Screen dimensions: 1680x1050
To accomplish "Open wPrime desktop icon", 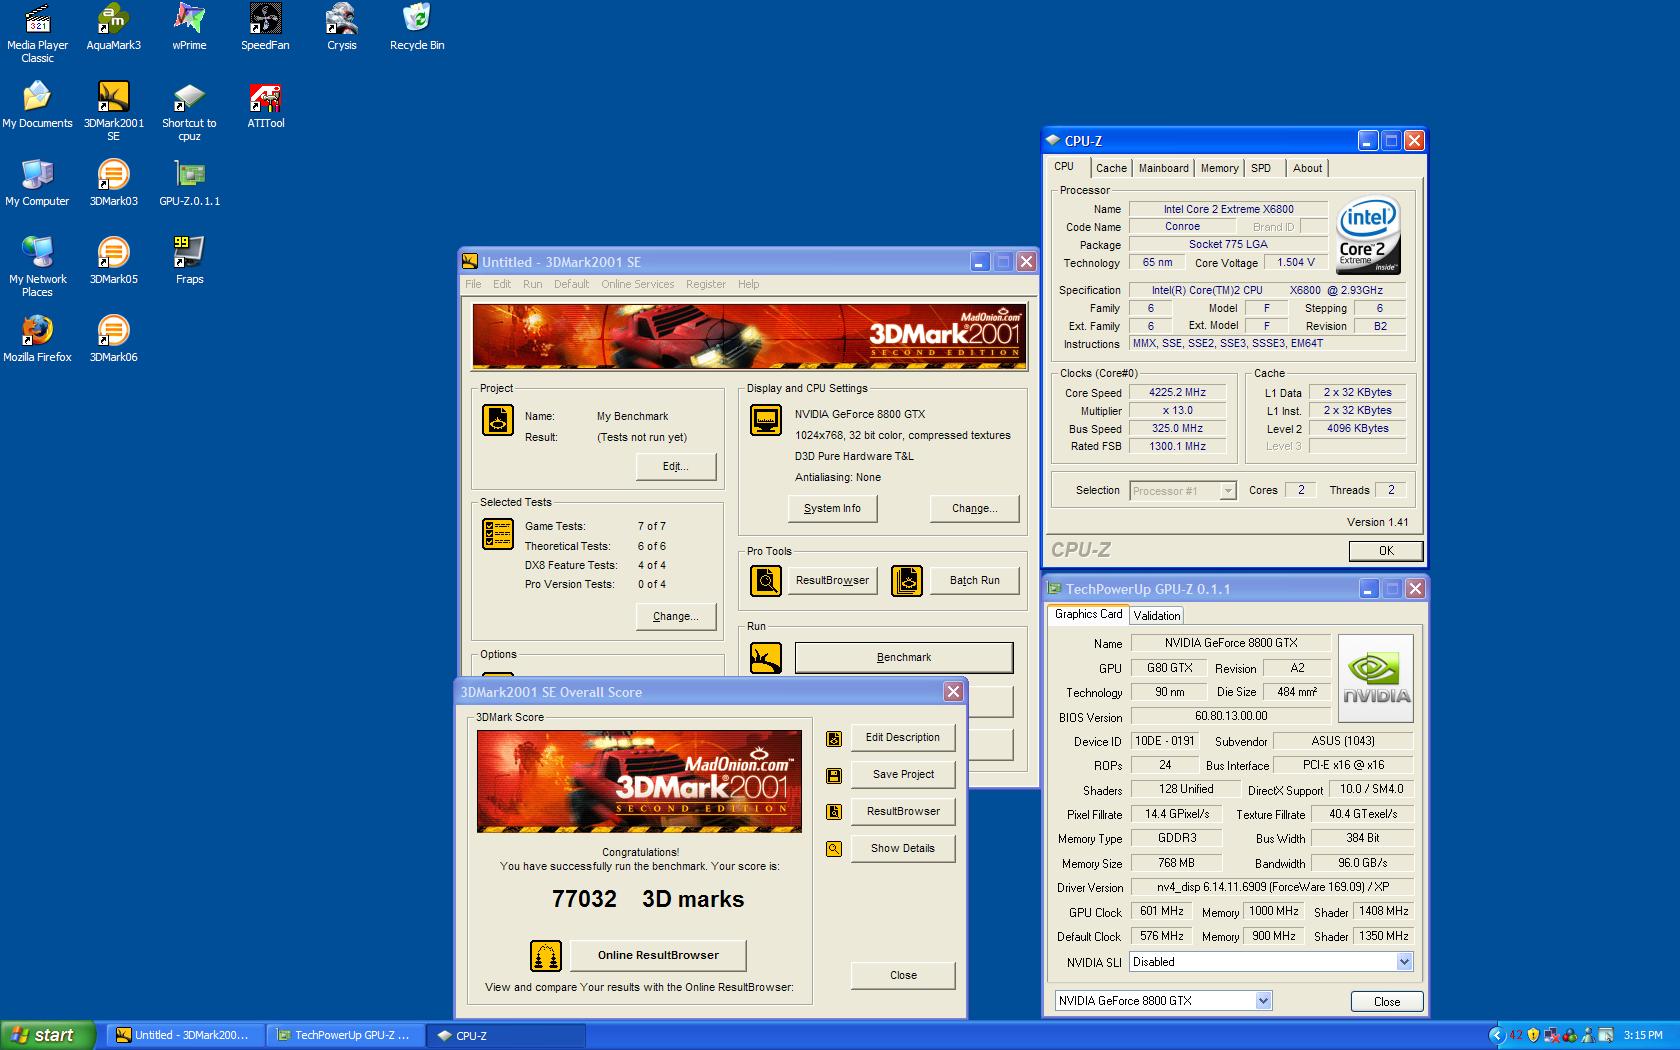I will coord(189,28).
